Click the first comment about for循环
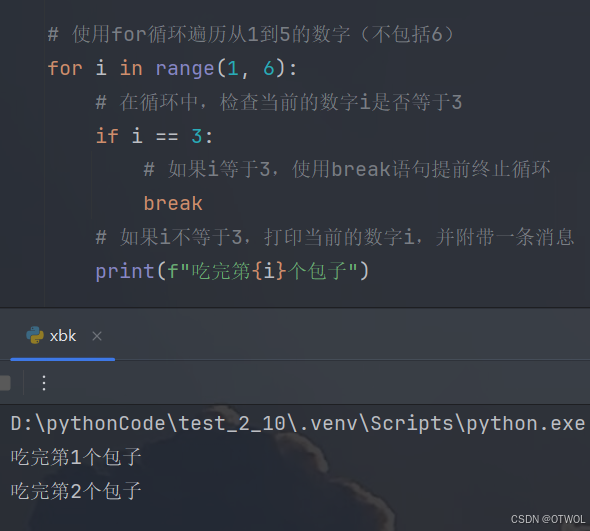The width and height of the screenshot is (590, 531). [x=251, y=34]
